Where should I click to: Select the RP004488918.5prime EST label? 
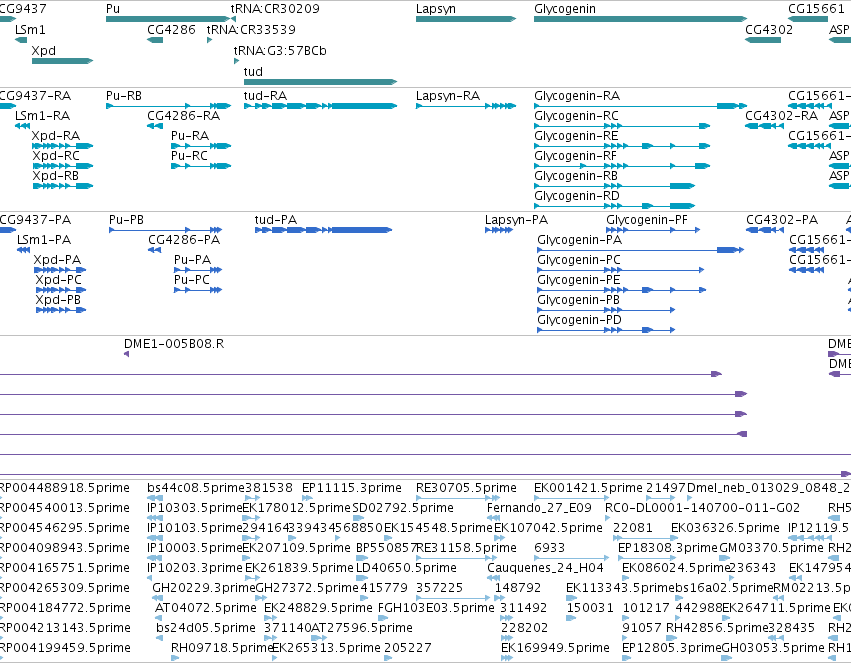[x=65, y=488]
